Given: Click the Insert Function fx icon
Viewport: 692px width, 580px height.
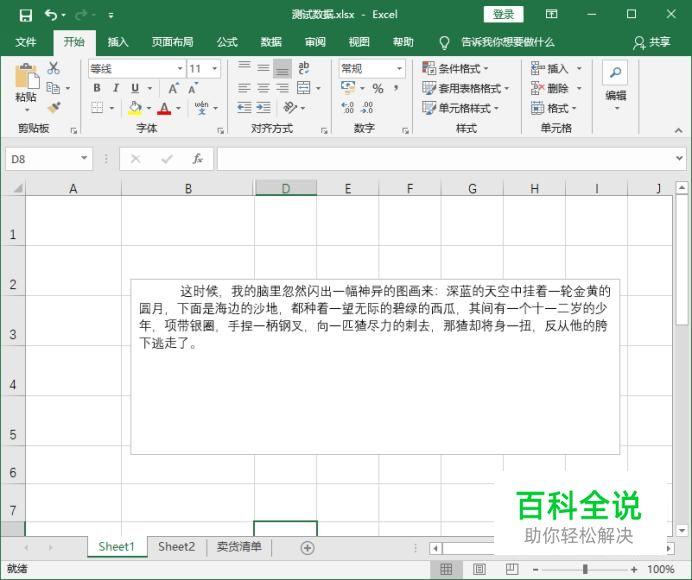Looking at the screenshot, I should click(x=197, y=159).
